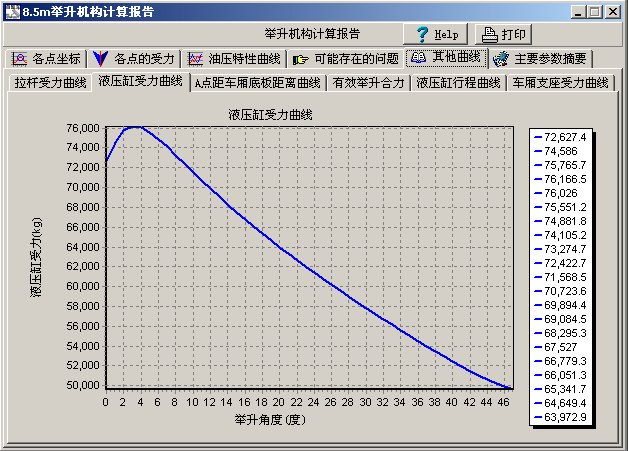Click legend entry 74,586
Screen dimensions: 628x451
point(556,151)
